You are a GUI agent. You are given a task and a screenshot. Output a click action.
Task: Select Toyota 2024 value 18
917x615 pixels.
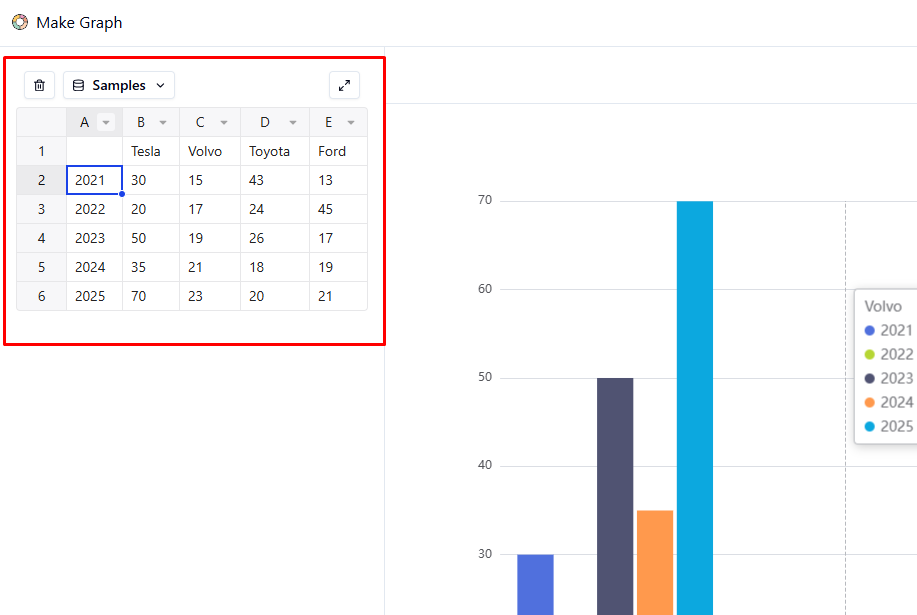pyautogui.click(x=275, y=267)
